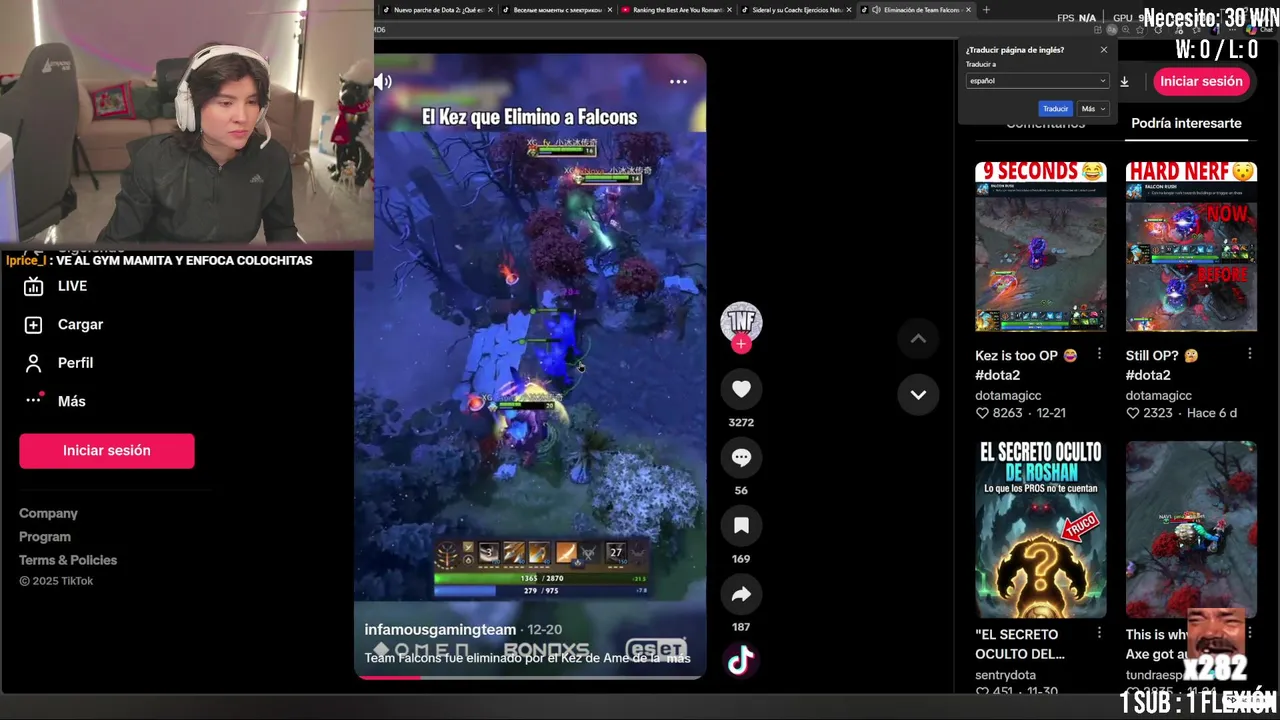Open Company footer link
The image size is (1280, 720).
click(x=48, y=513)
